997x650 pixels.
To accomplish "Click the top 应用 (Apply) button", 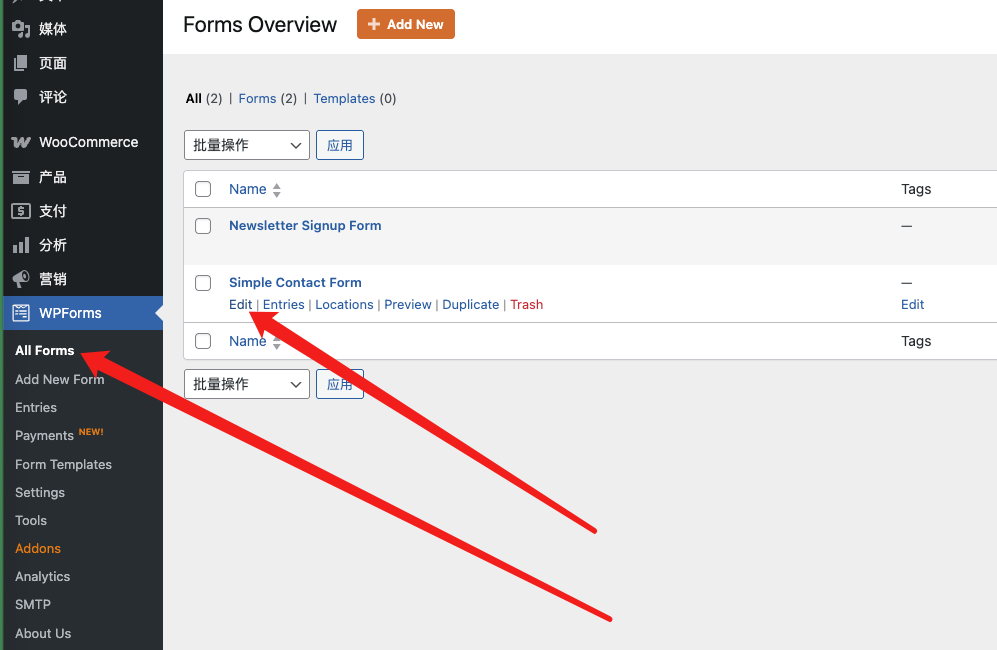I will 340,145.
